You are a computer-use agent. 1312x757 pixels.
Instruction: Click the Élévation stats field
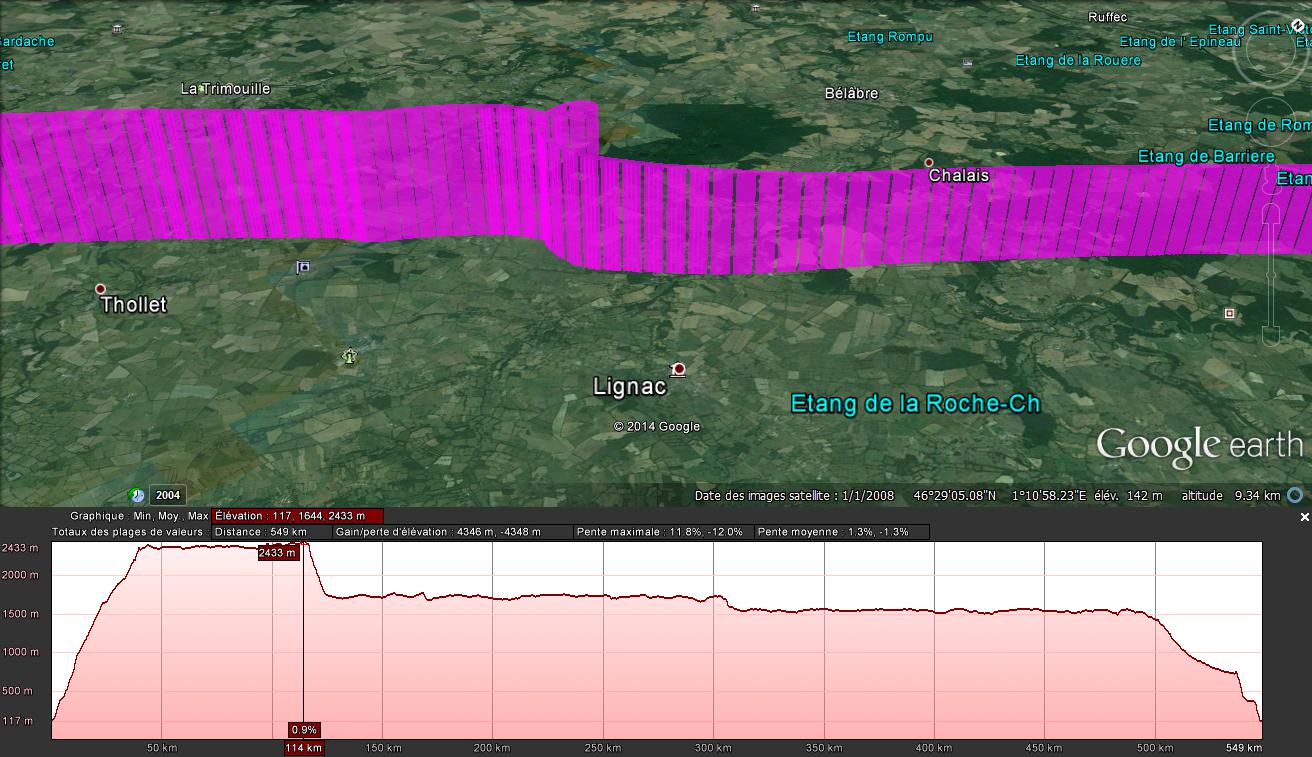297,516
